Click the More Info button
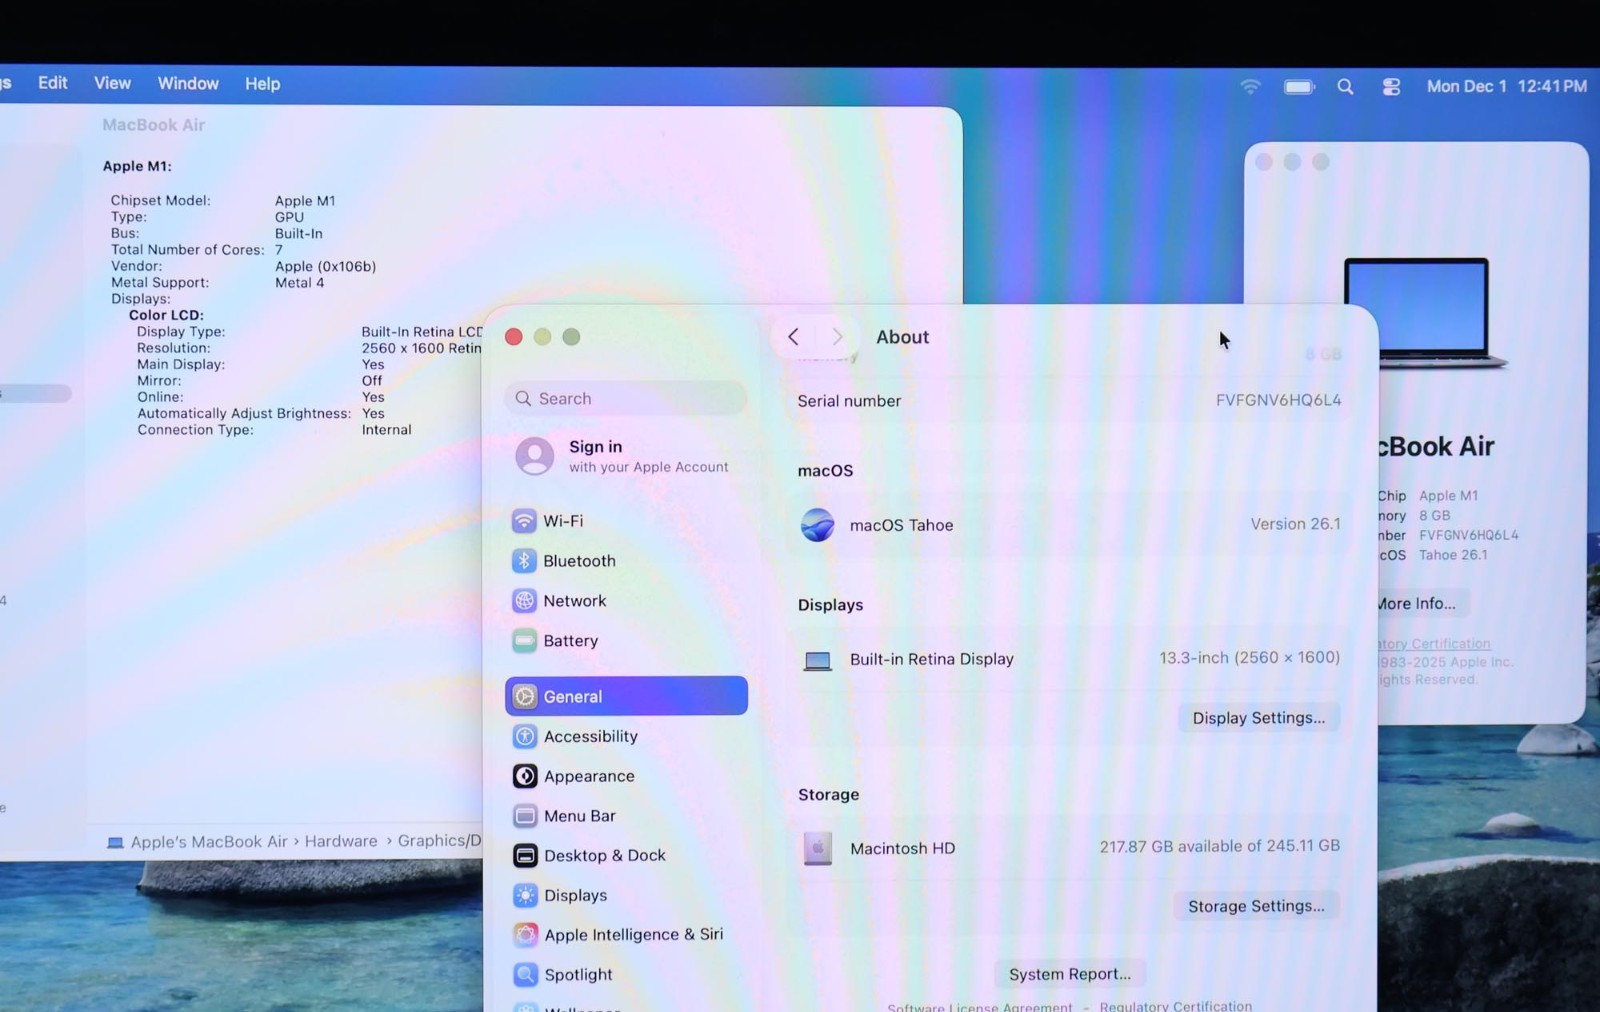1600x1012 pixels. point(1416,603)
